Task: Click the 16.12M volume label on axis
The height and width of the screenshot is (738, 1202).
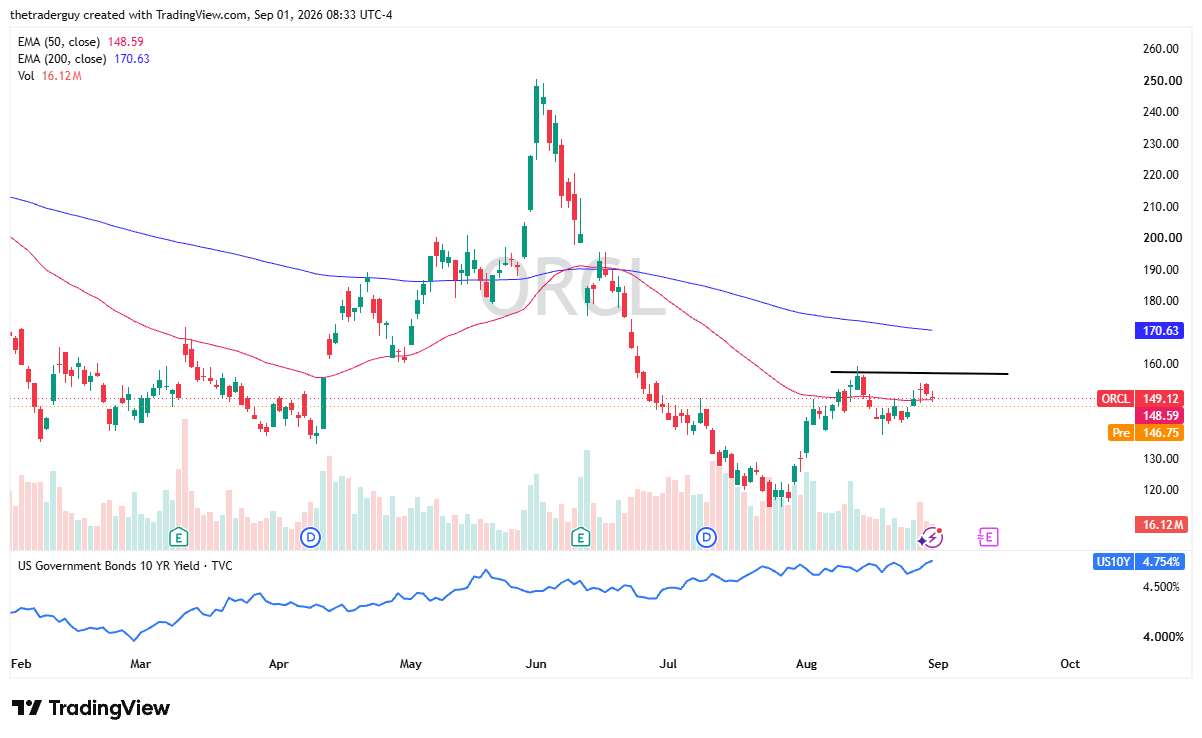Action: [x=1161, y=525]
